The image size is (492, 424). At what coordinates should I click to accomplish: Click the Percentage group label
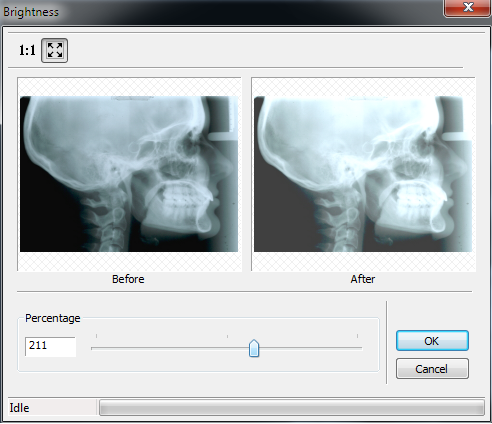point(53,318)
